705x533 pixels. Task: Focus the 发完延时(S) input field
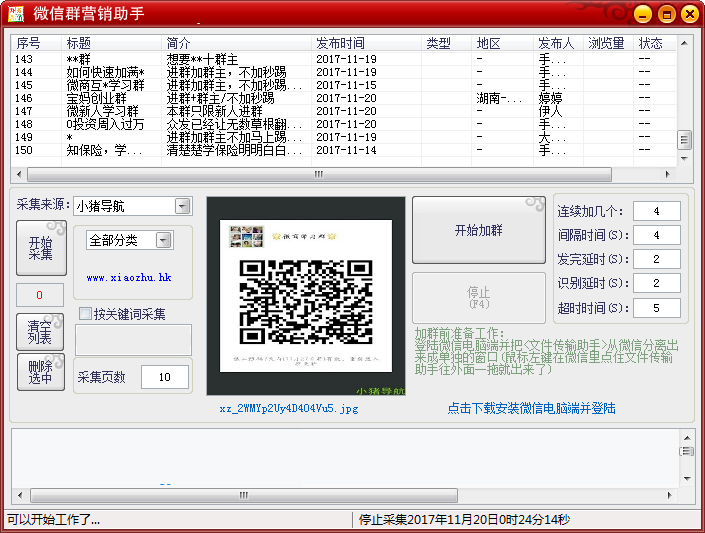(656, 259)
